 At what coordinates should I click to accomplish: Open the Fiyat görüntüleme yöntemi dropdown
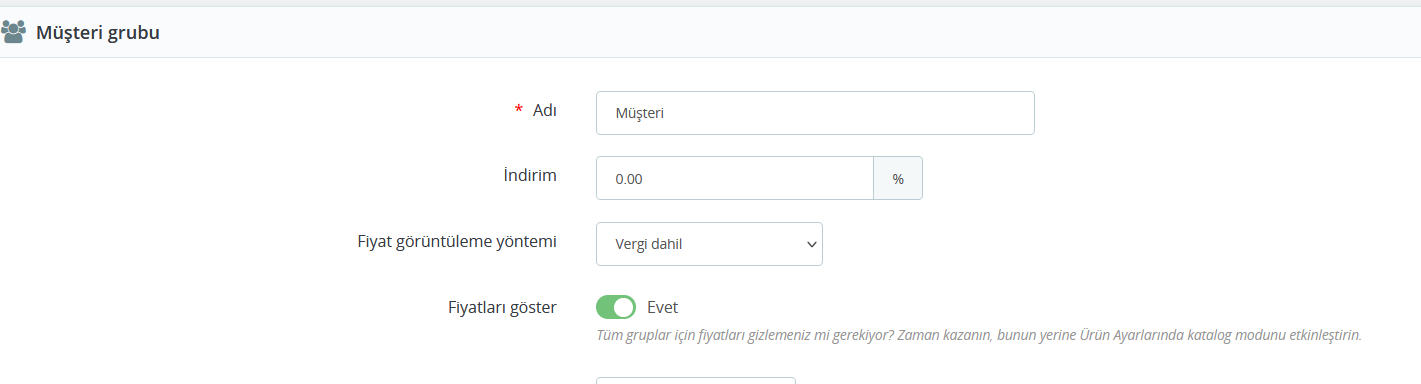pos(709,244)
